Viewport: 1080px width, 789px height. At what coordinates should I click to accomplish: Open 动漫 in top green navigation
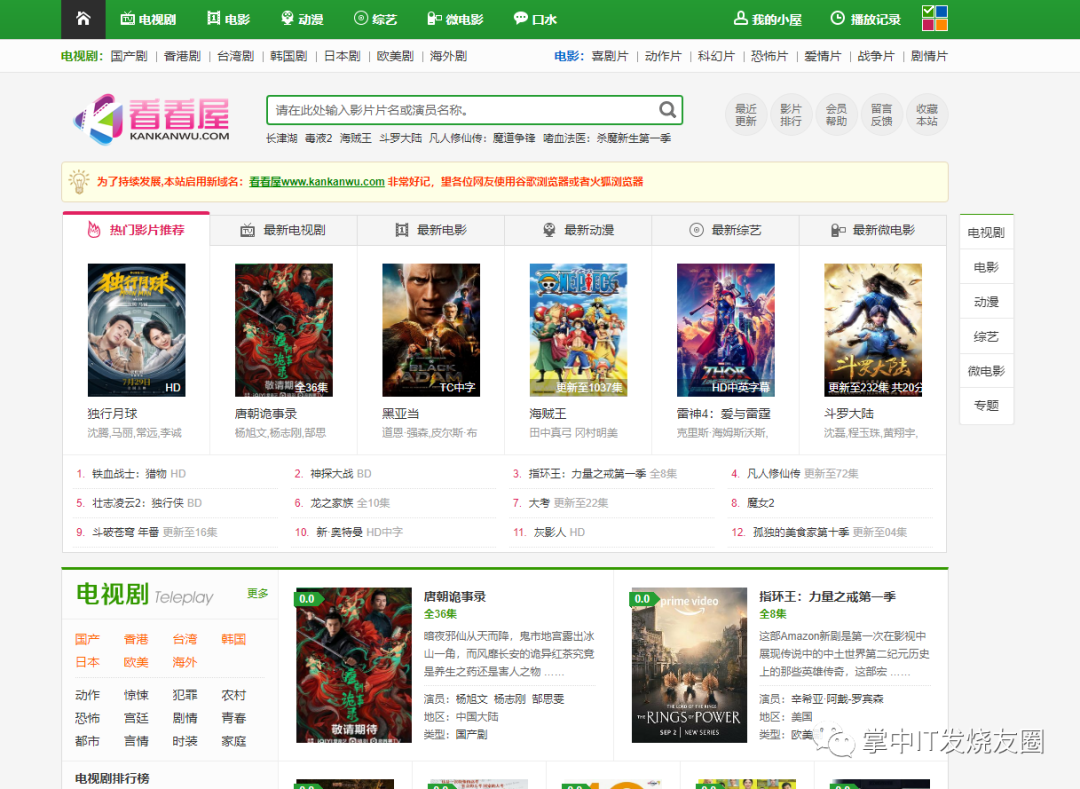[302, 19]
